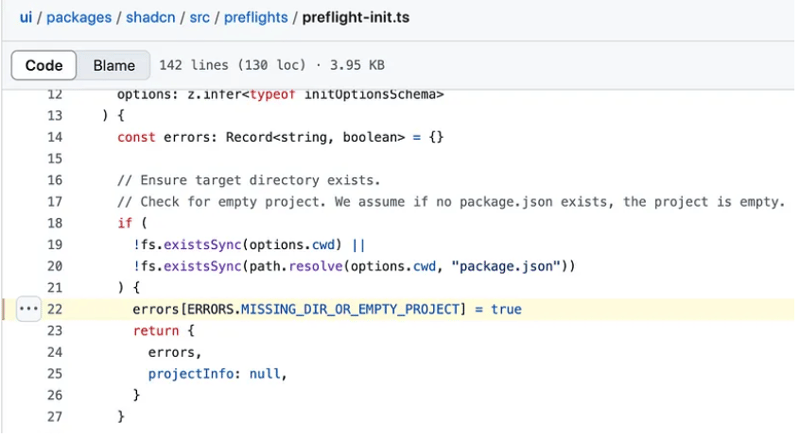Click line number 27

(55, 416)
